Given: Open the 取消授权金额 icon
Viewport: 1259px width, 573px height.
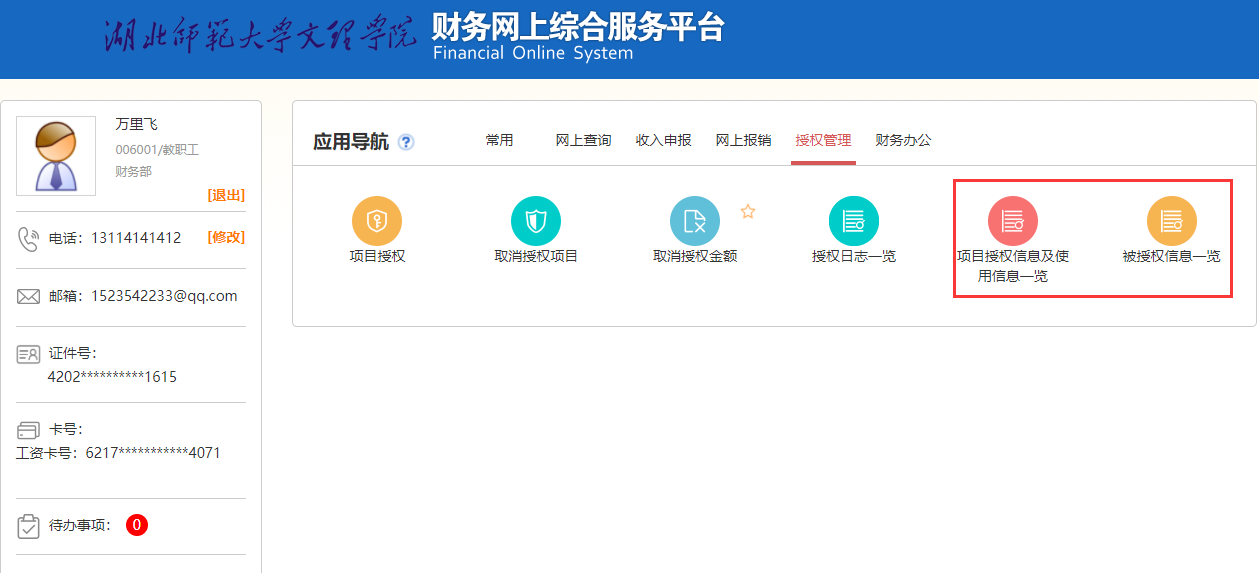Looking at the screenshot, I should [695, 221].
